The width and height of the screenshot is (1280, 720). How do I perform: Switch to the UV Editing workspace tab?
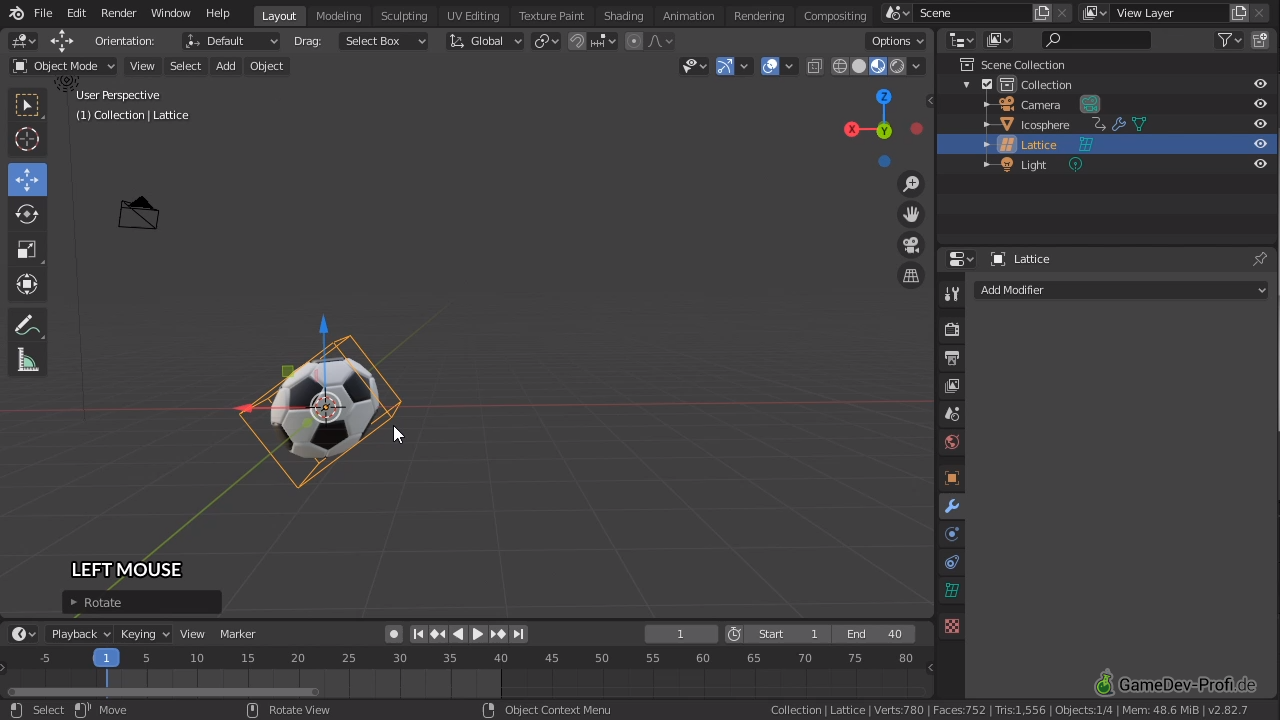tap(473, 16)
